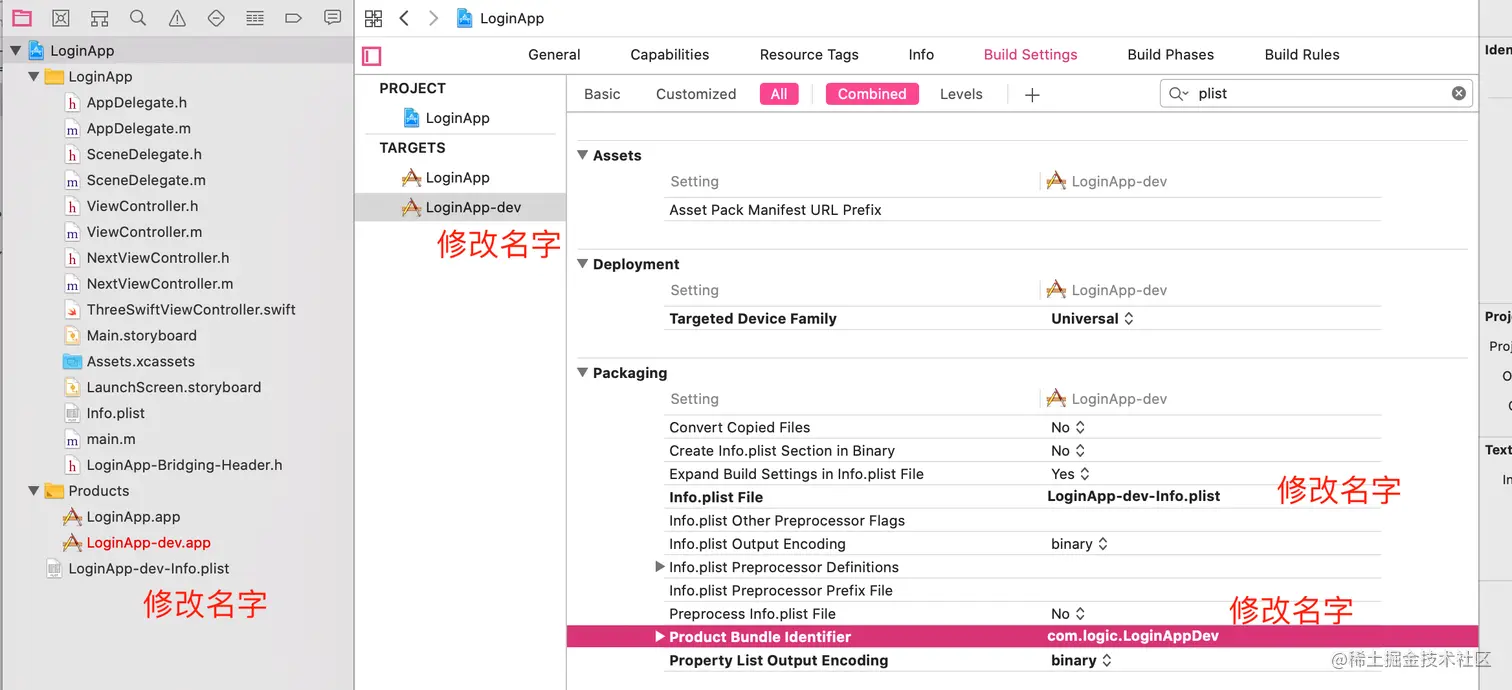
Task: Open Expand Build Settings Yes dropdown
Action: pyautogui.click(x=1071, y=473)
